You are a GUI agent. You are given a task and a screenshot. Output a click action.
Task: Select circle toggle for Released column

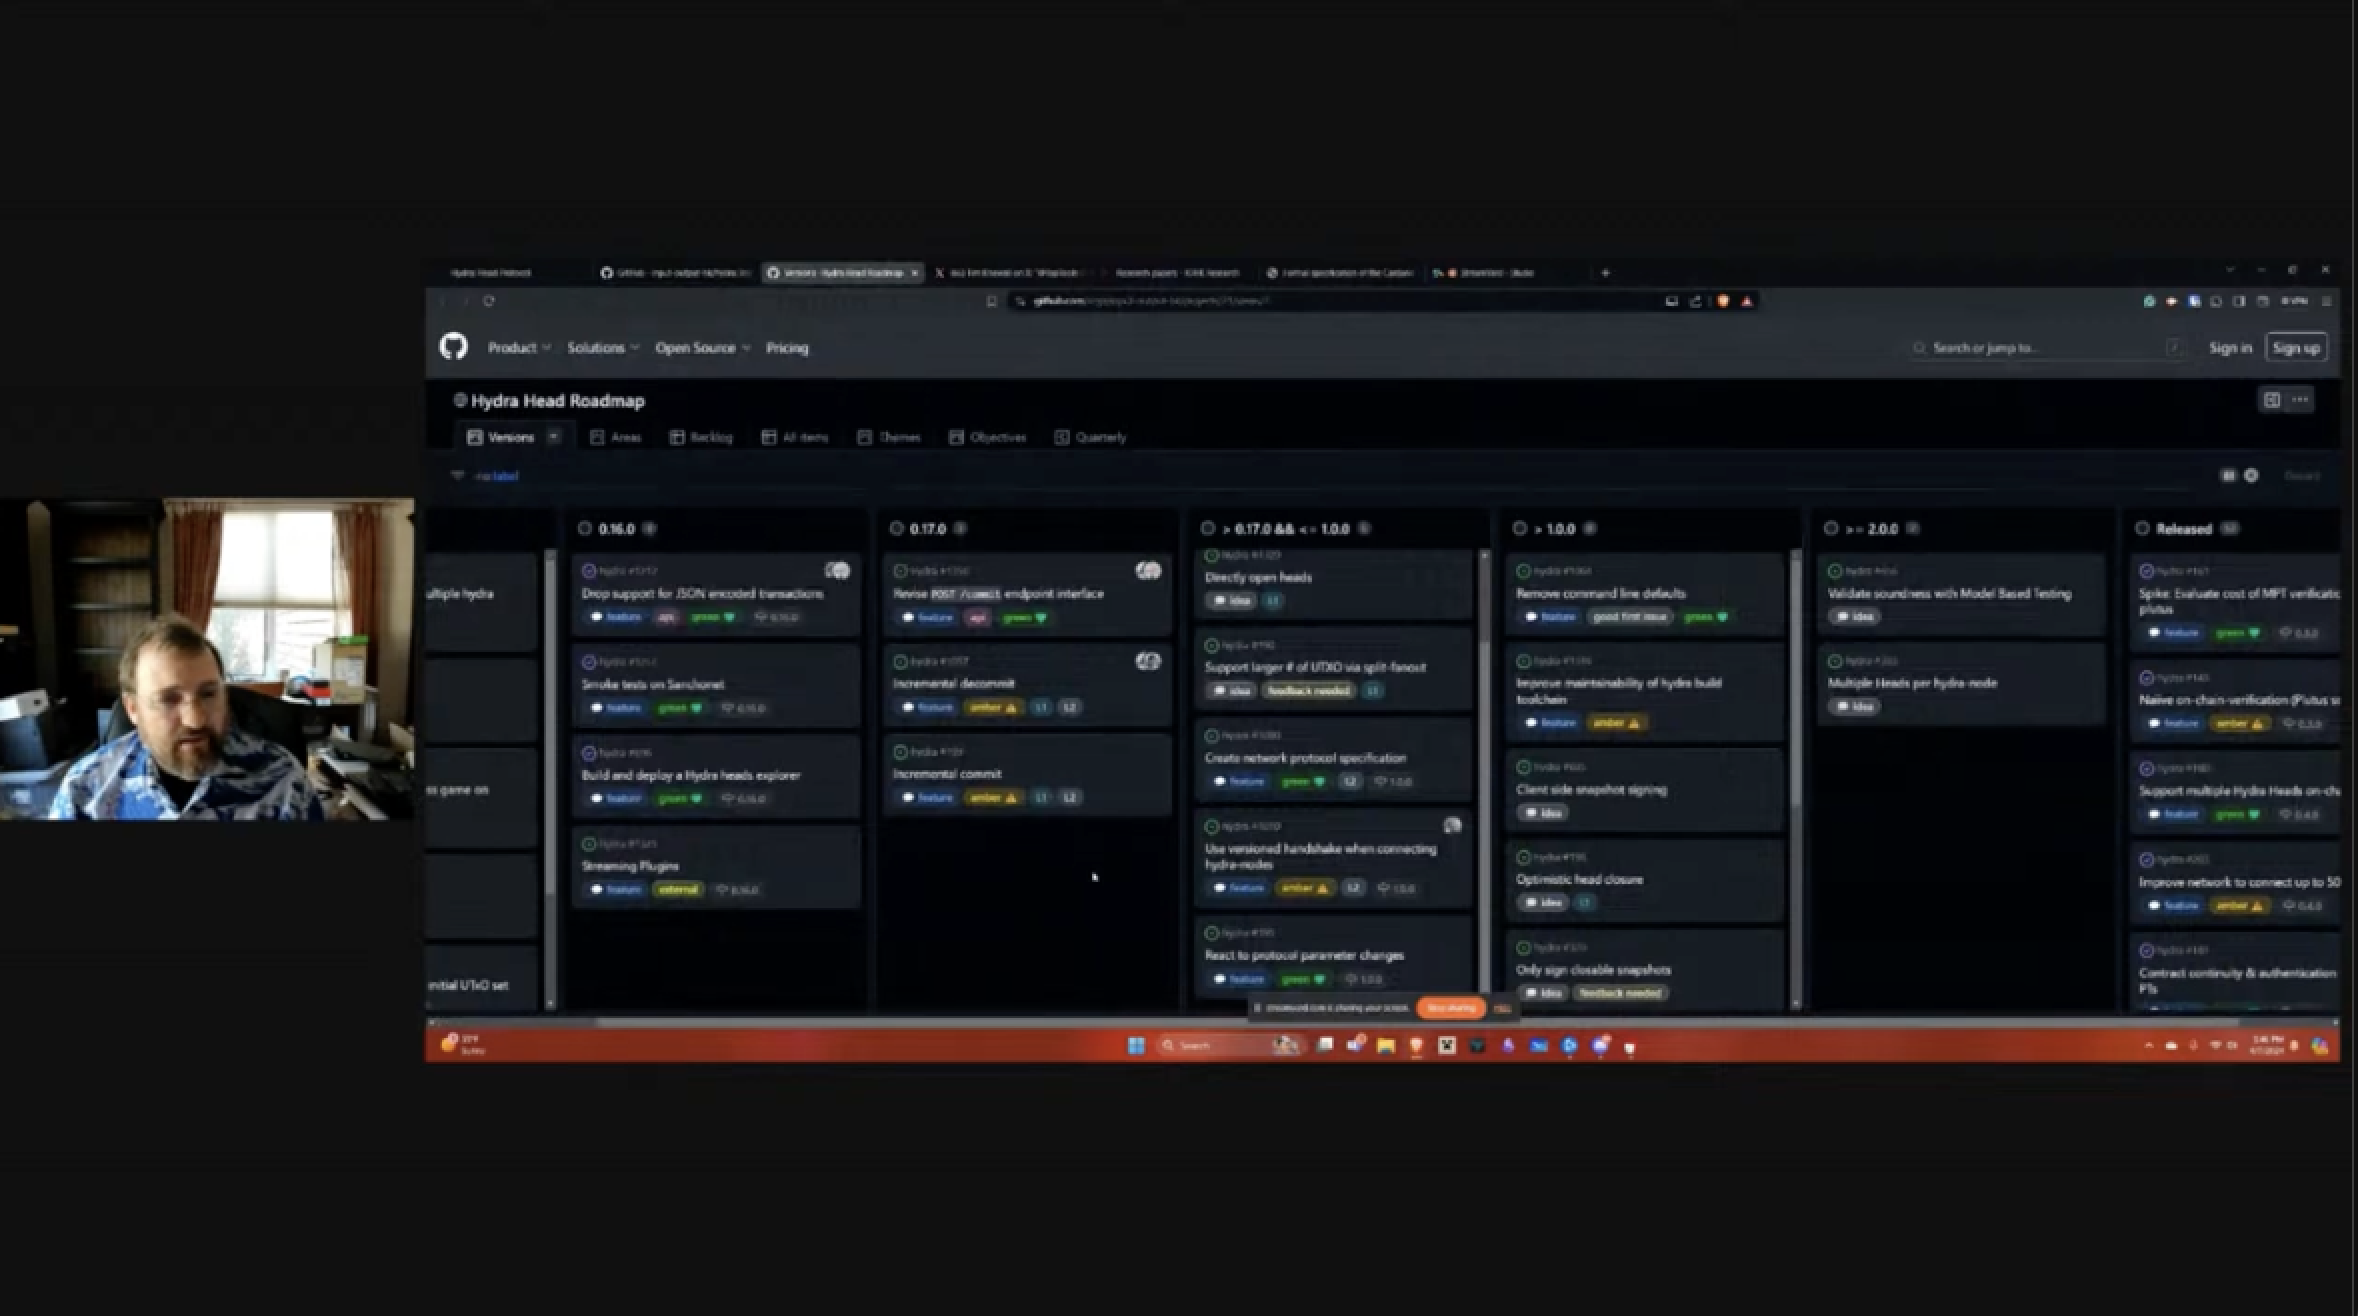2142,529
